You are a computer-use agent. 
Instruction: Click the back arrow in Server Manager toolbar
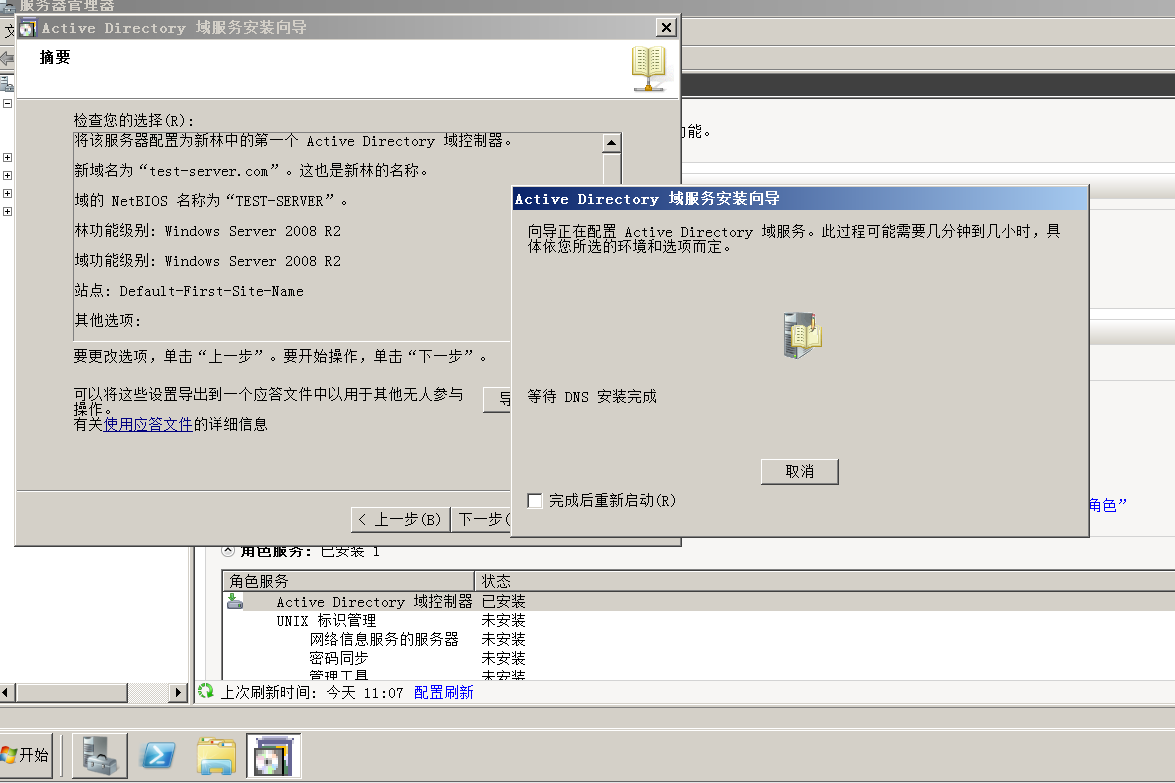tap(7, 58)
